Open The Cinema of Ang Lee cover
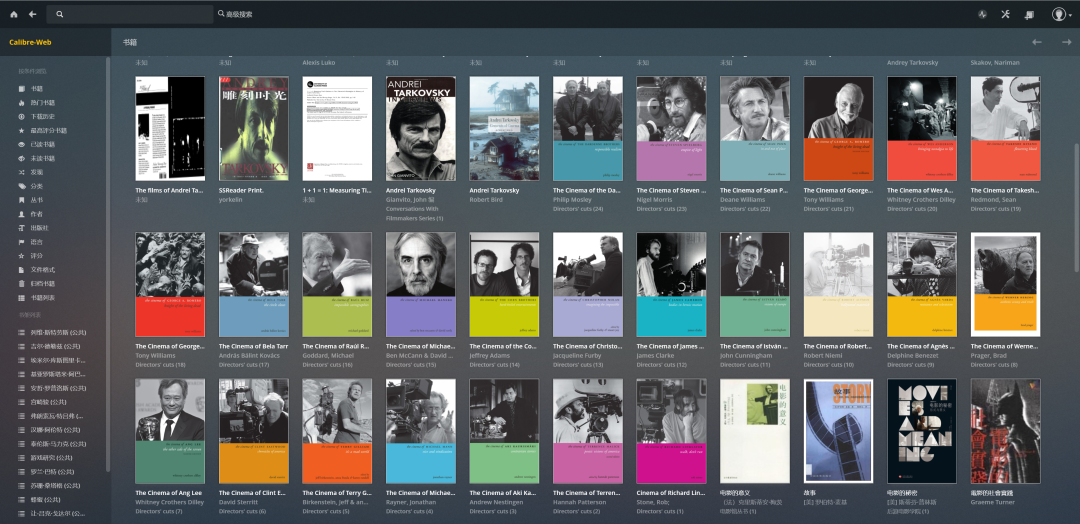This screenshot has height=524, width=1080. click(x=169, y=431)
